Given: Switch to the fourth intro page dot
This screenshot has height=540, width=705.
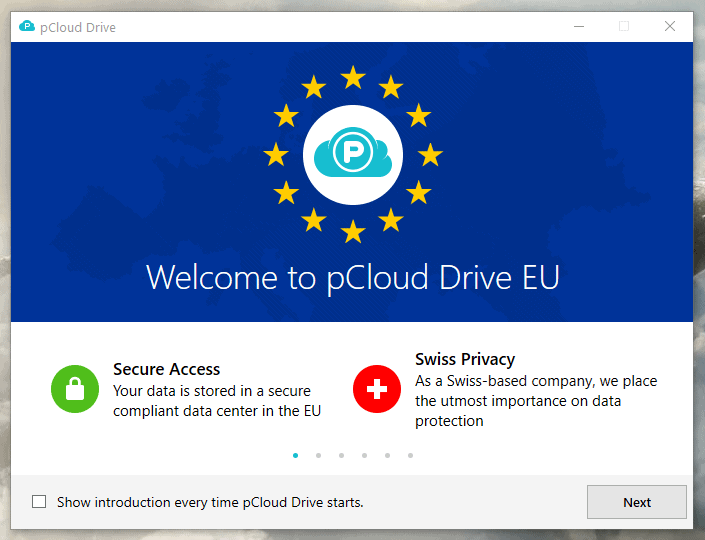Looking at the screenshot, I should tap(364, 455).
